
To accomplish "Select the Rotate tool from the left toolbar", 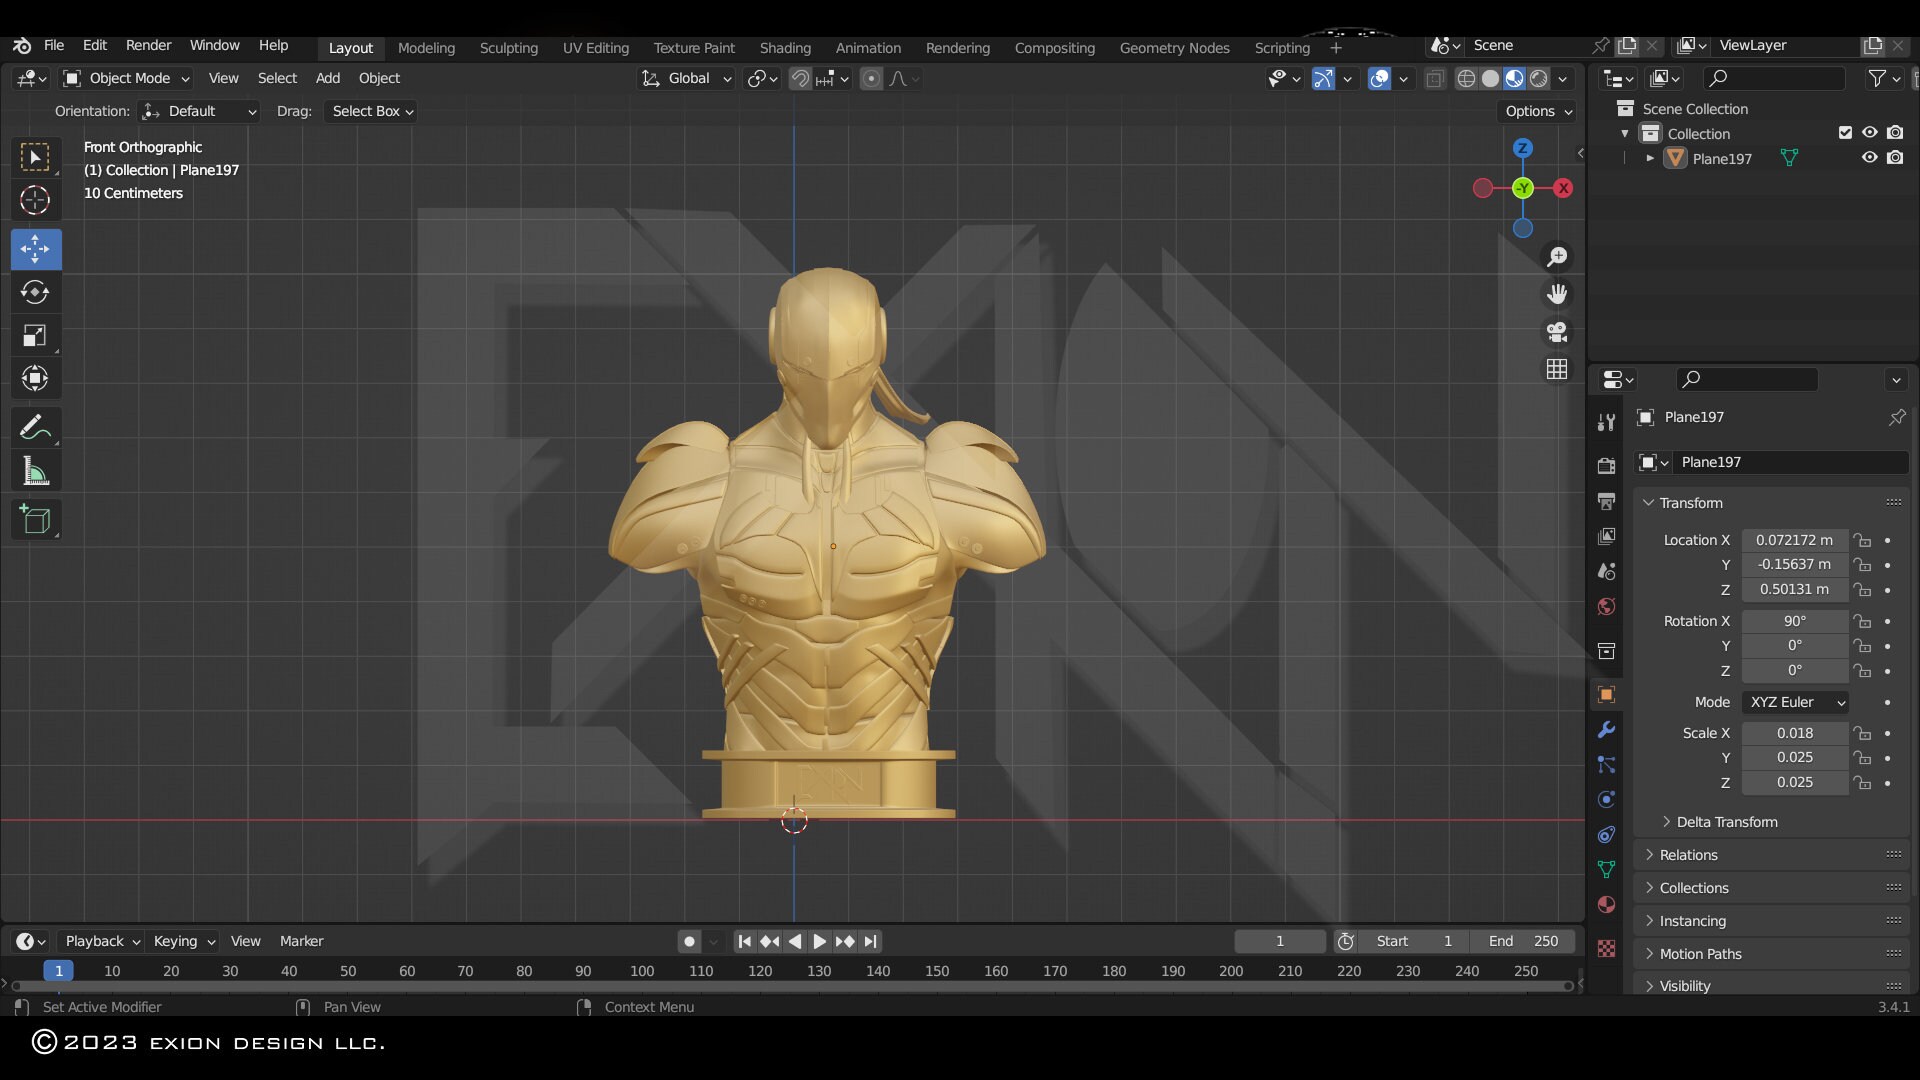I will tap(35, 292).
